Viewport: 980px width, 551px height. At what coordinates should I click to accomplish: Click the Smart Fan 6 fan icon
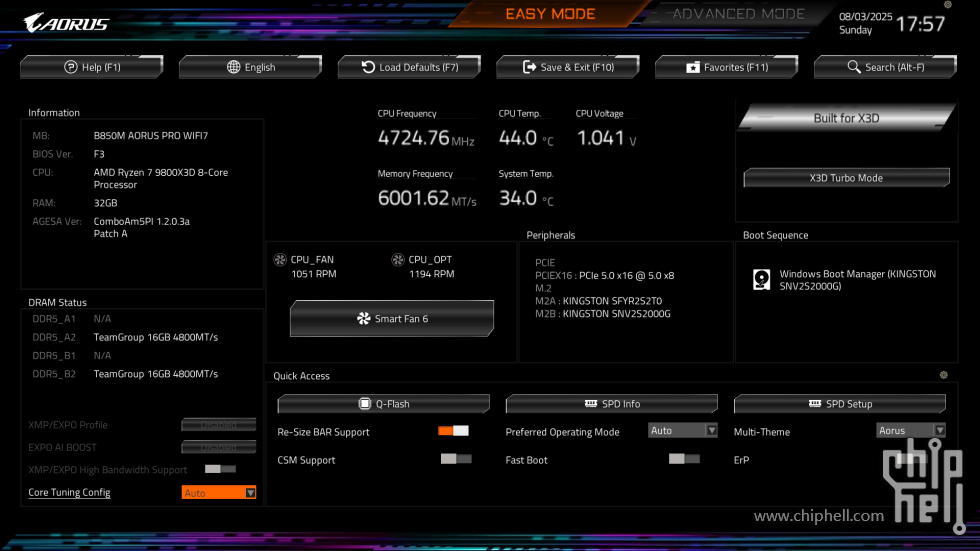[x=364, y=319]
